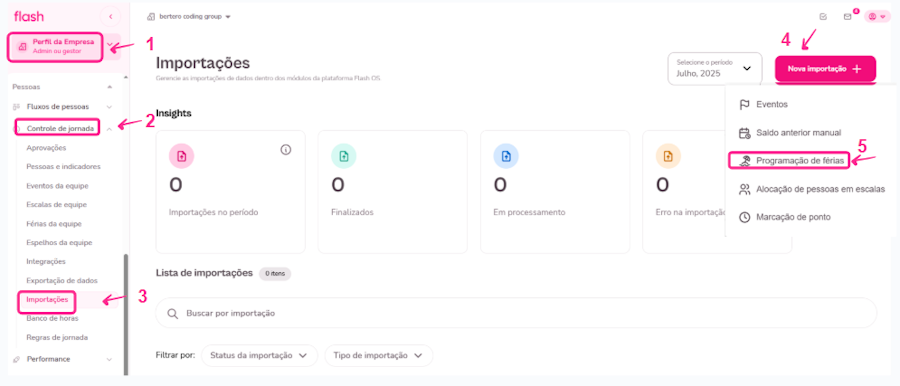Image resolution: width=900 pixels, height=386 pixels.
Task: Click the 0 itens badge
Action: (x=275, y=273)
